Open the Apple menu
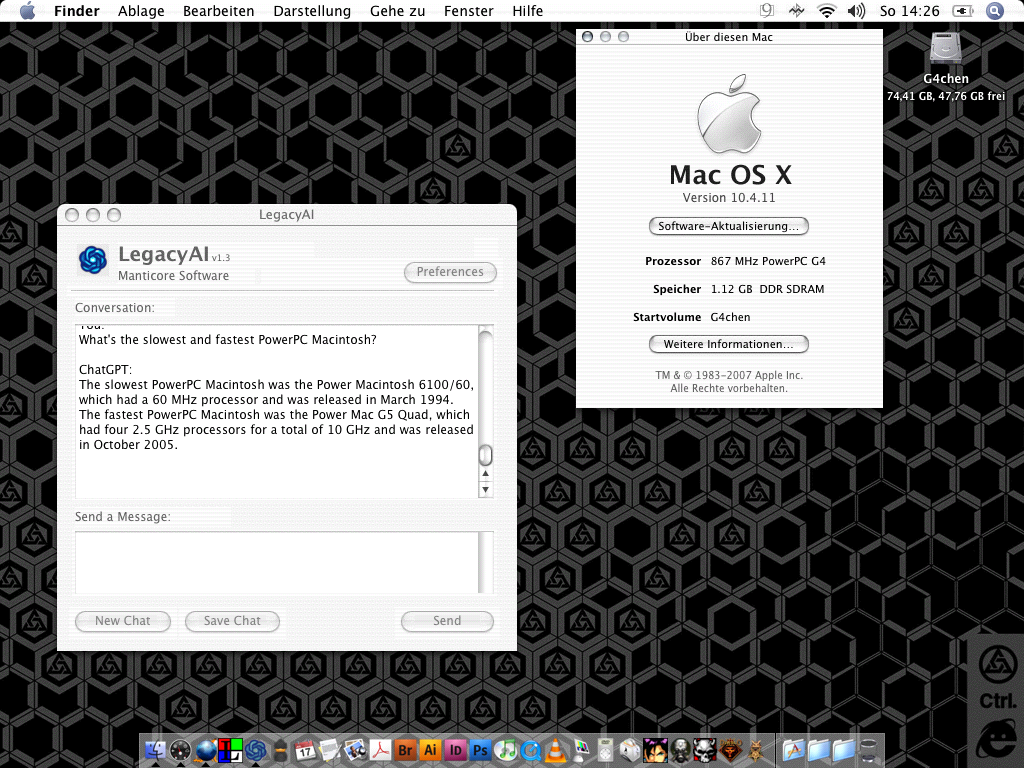 click(x=27, y=11)
